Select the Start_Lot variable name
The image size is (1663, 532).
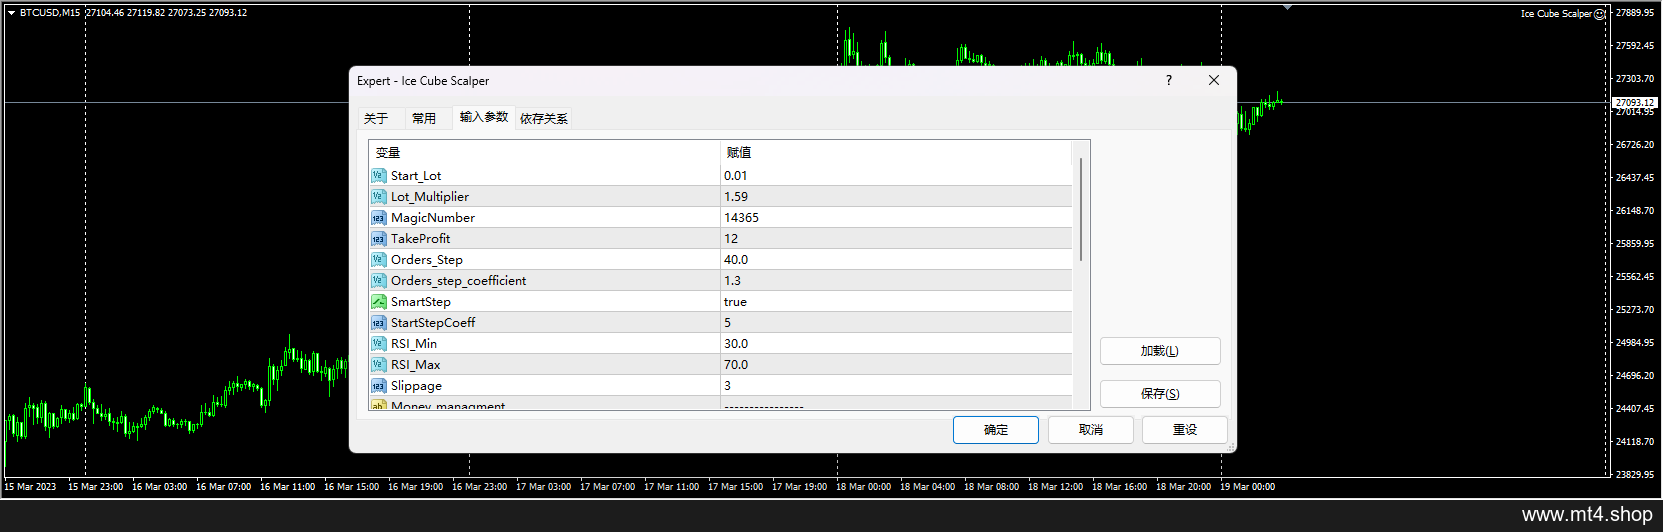point(416,176)
